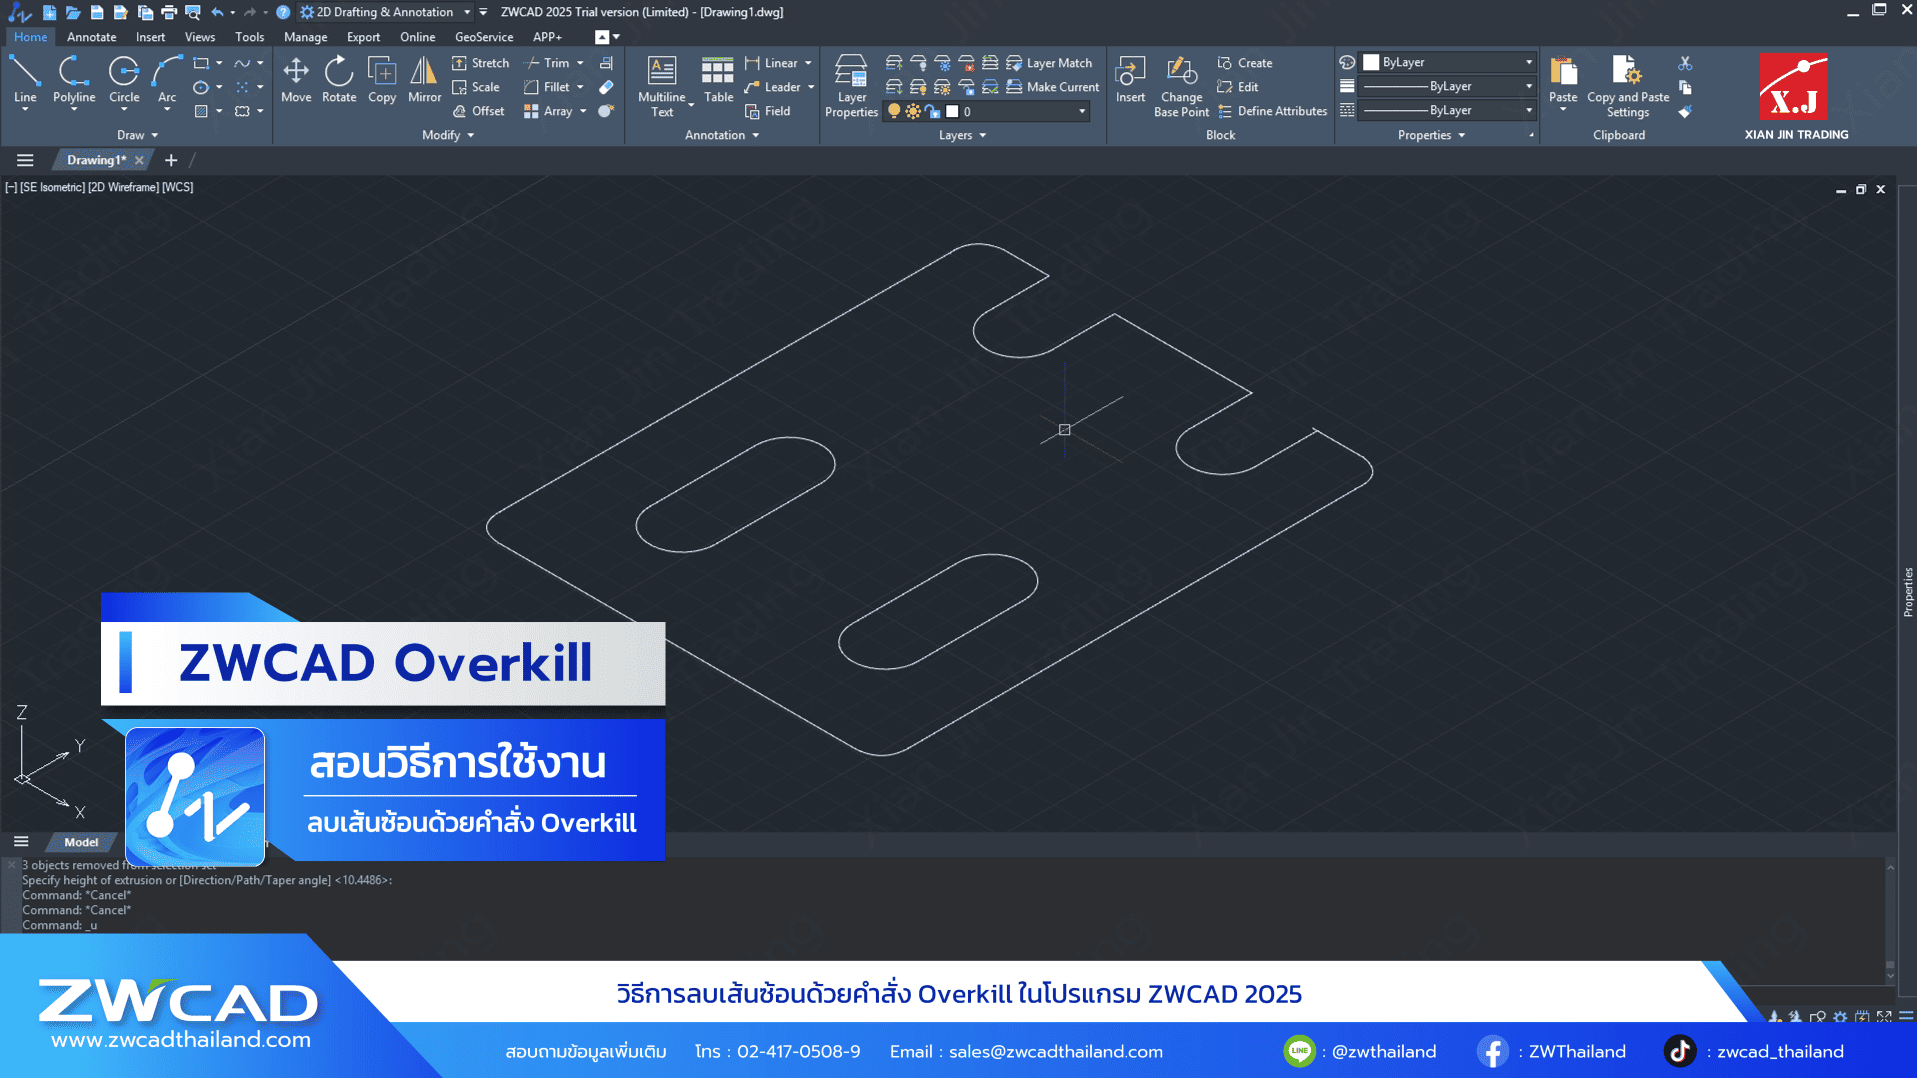
Task: Expand the Layers panel
Action: click(962, 135)
